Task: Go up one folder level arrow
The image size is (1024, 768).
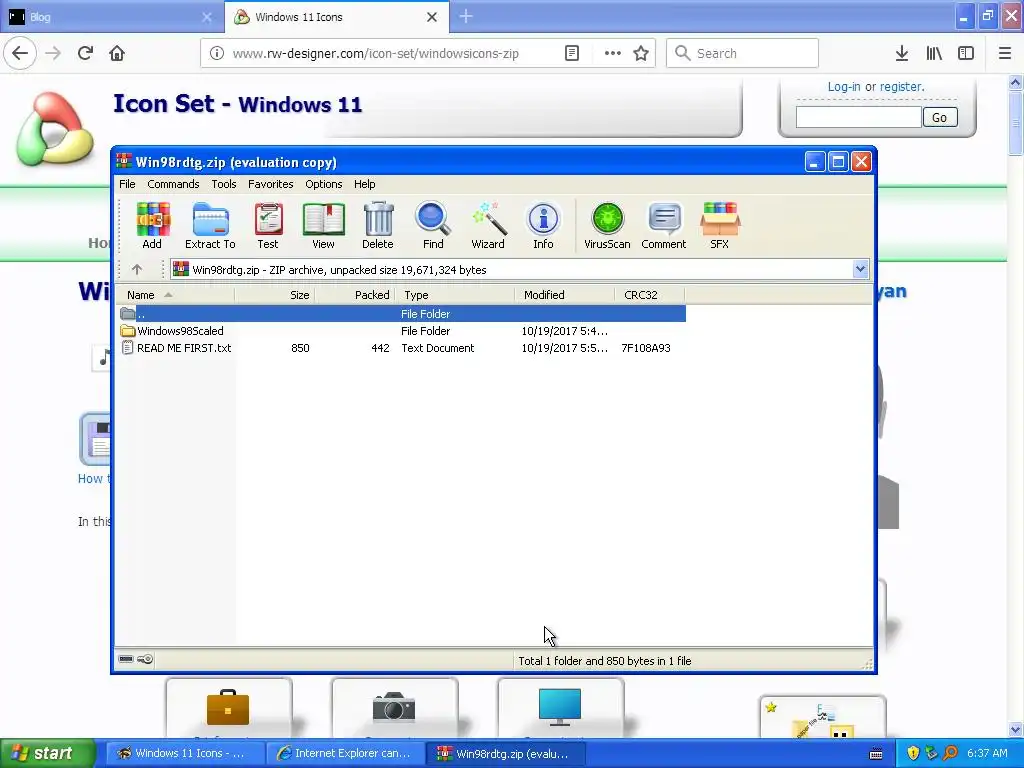Action: pos(136,269)
